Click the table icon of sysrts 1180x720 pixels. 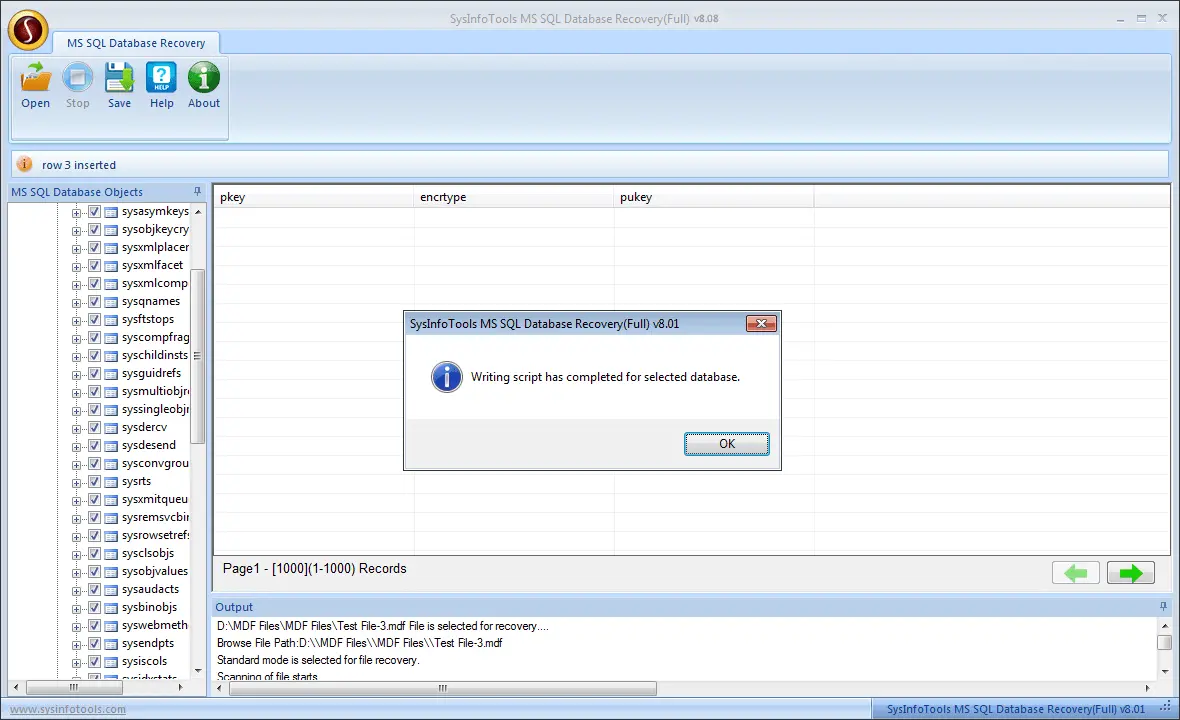pos(111,482)
